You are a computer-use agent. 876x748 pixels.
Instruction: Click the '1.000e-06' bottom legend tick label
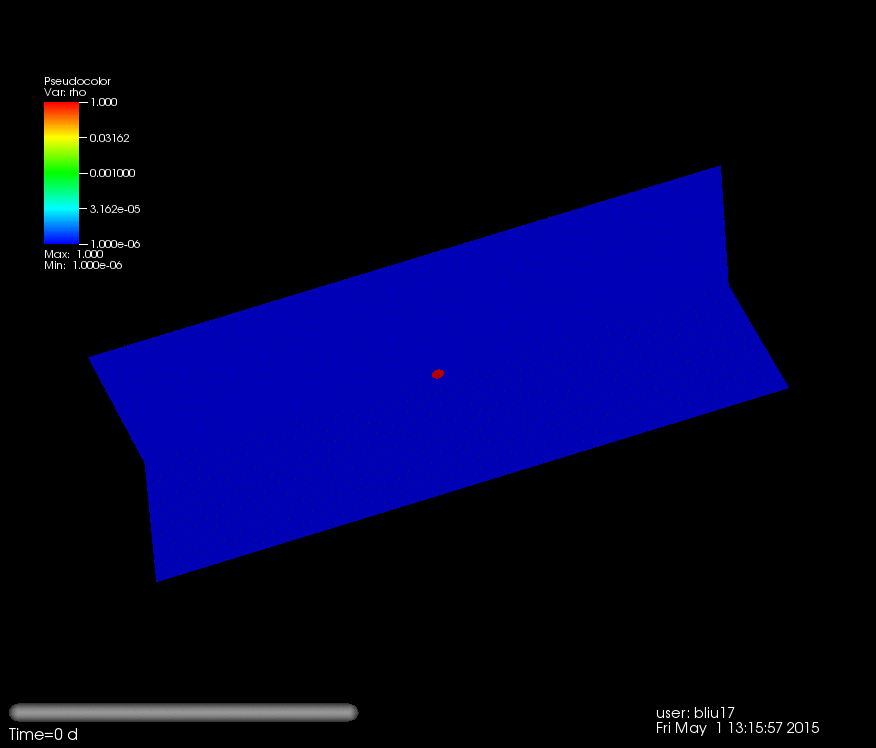[x=115, y=244]
